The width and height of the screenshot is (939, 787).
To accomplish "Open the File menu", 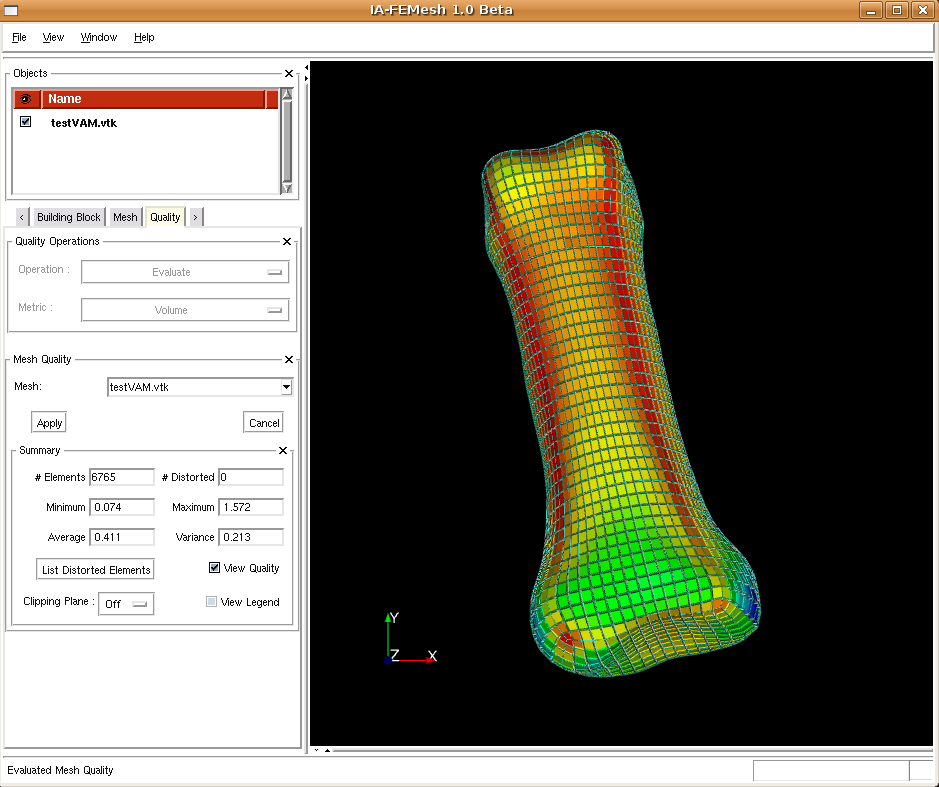I will [19, 37].
